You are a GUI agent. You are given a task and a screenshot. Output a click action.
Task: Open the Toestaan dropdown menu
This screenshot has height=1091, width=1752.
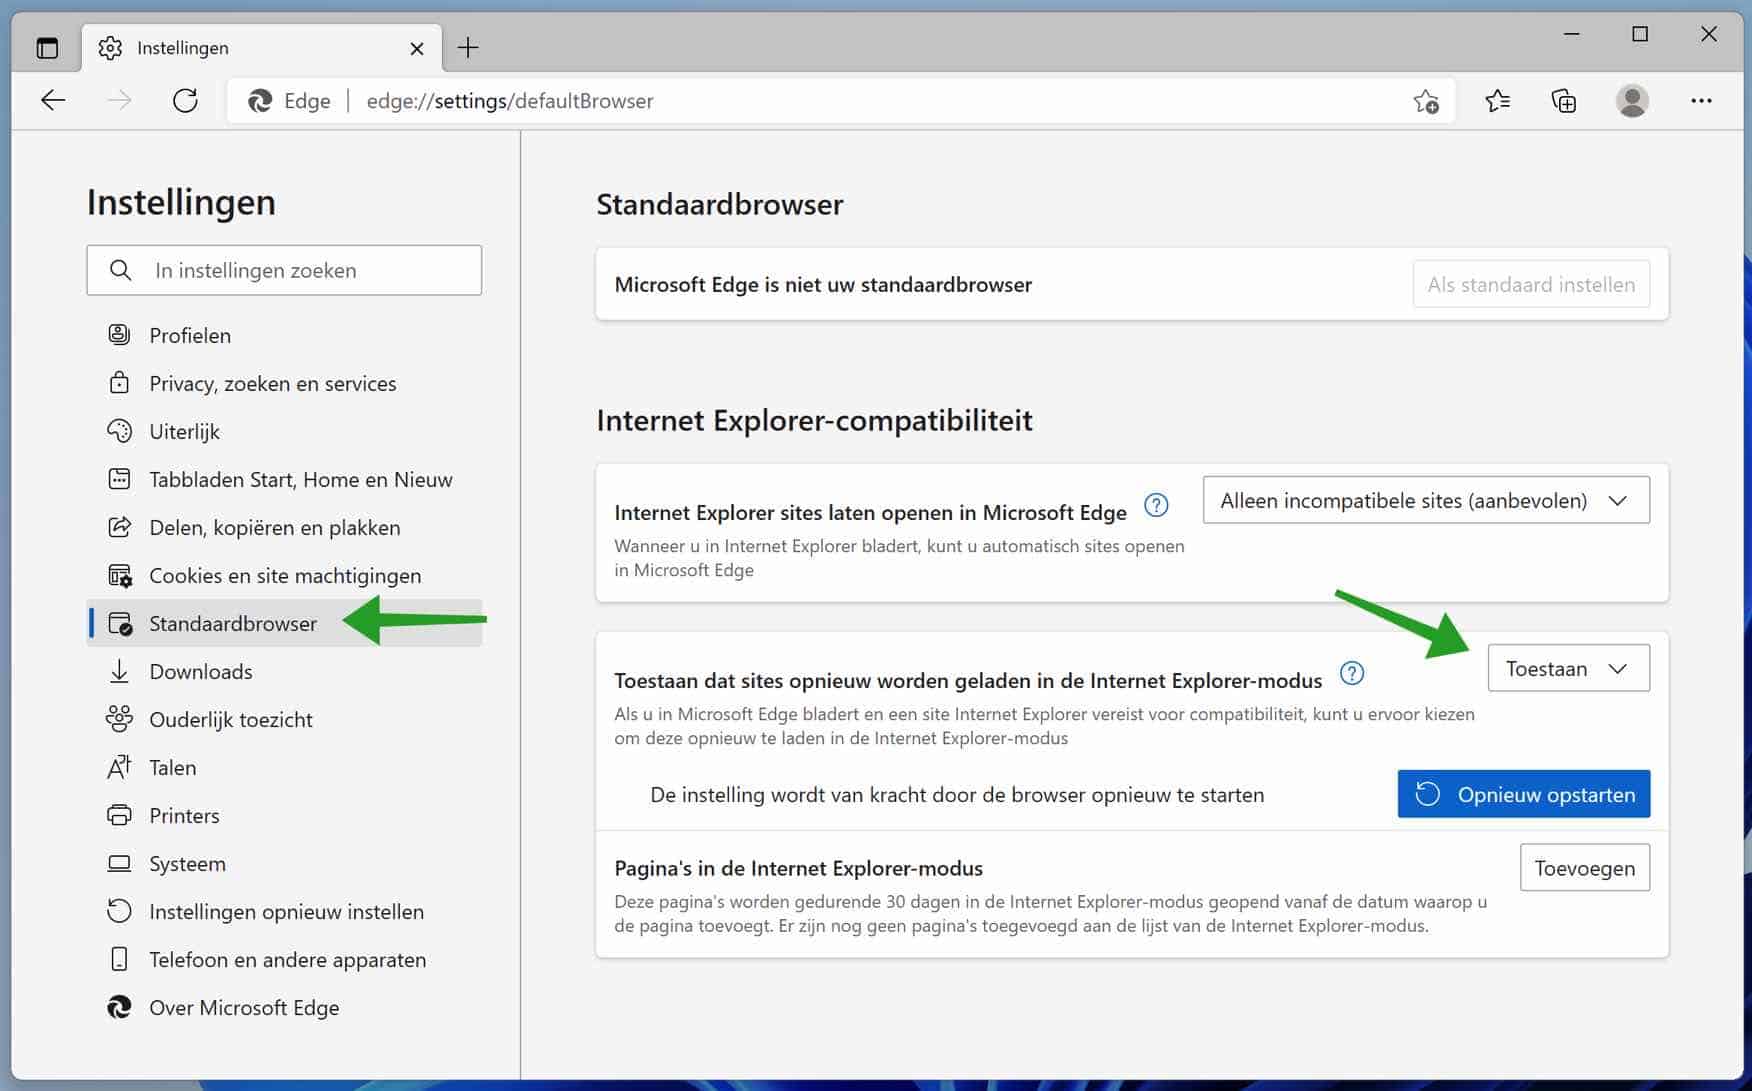tap(1567, 668)
